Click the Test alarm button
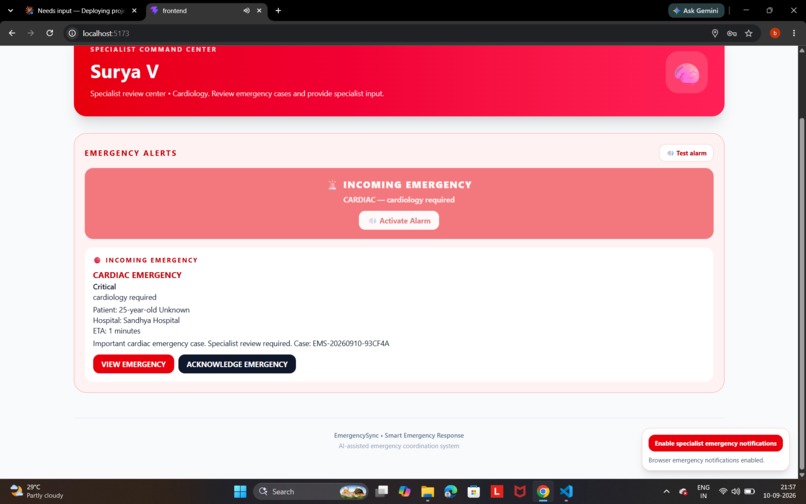 686,153
